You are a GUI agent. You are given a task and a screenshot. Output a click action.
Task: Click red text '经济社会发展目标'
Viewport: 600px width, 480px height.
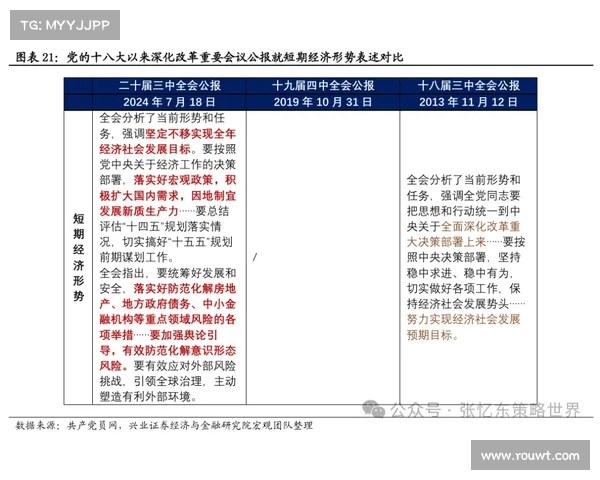click(x=145, y=149)
